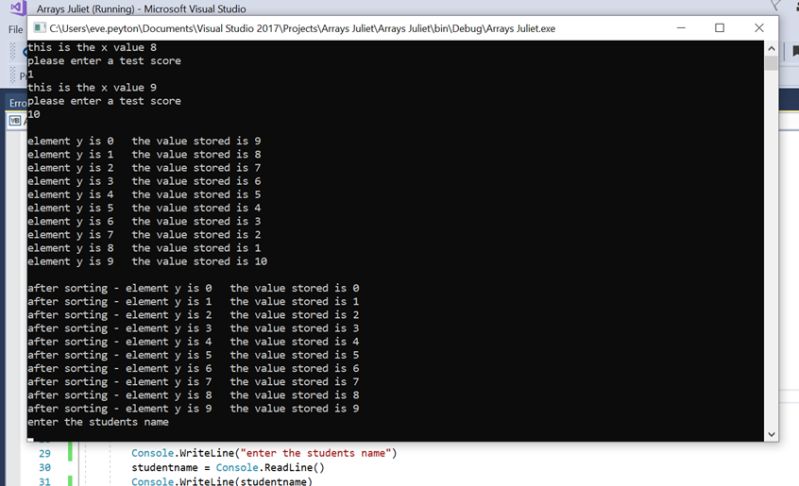The image size is (799, 486).
Task: Click code line number 30
Action: (x=44, y=468)
